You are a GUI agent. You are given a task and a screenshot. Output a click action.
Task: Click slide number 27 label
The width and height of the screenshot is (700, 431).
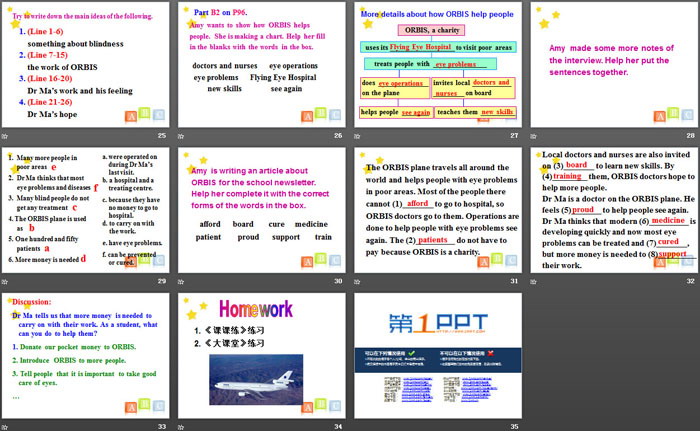pyautogui.click(x=514, y=135)
